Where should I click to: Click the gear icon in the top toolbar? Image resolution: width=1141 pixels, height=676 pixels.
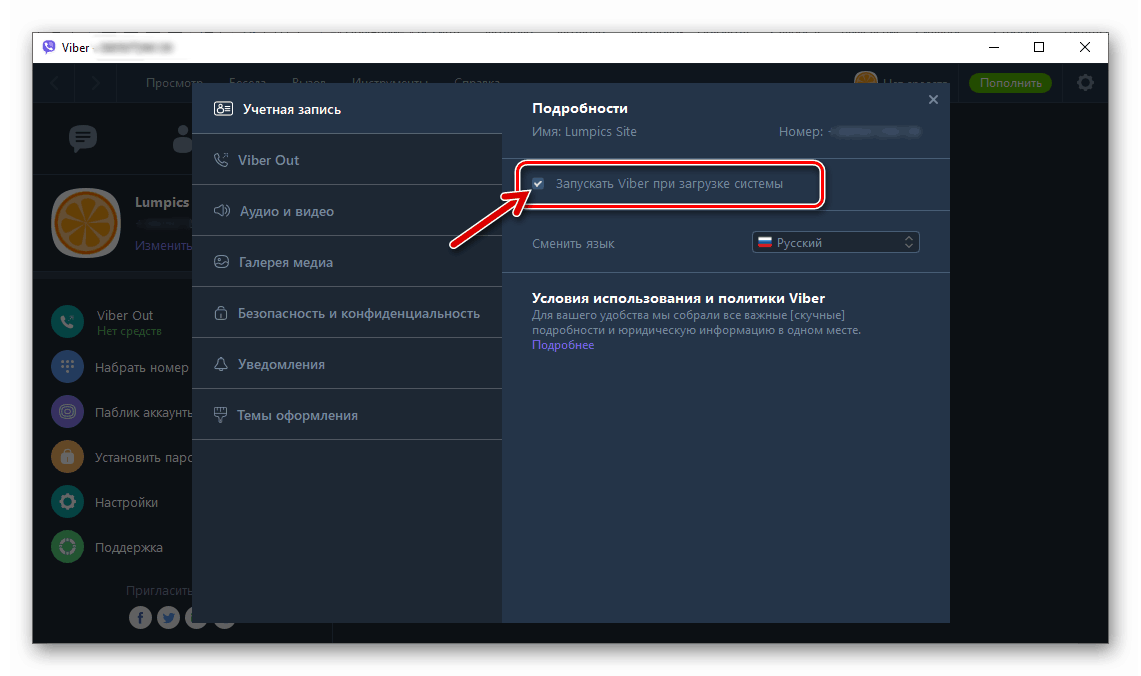[1085, 83]
